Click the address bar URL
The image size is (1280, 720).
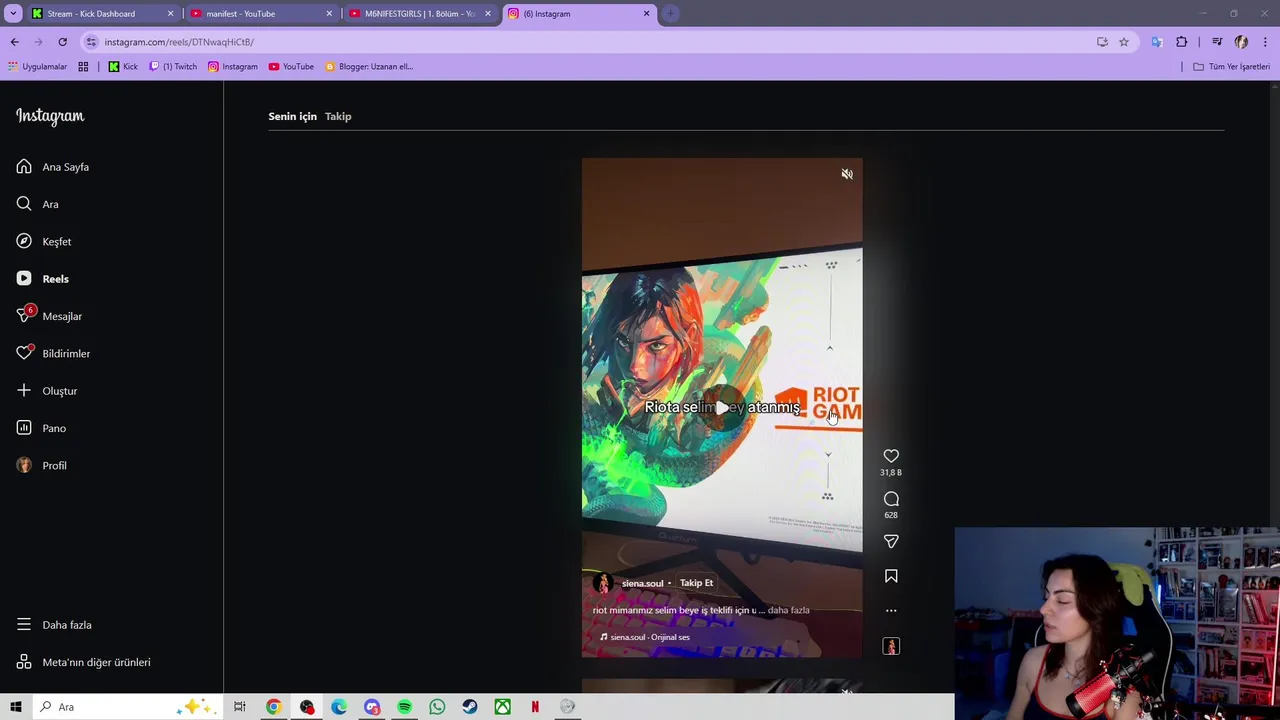[179, 42]
